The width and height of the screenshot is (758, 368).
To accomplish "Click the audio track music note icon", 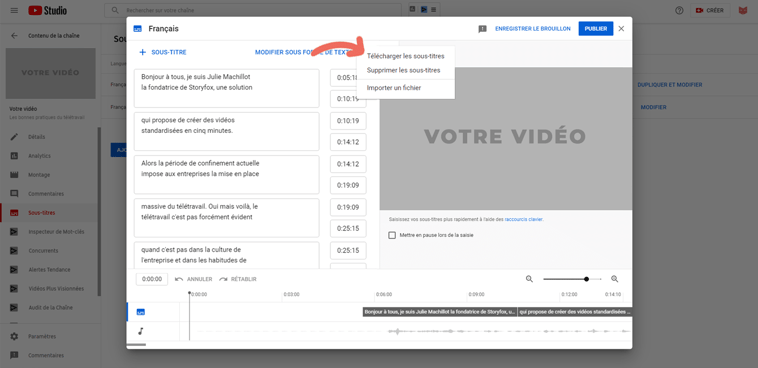I will tap(141, 331).
